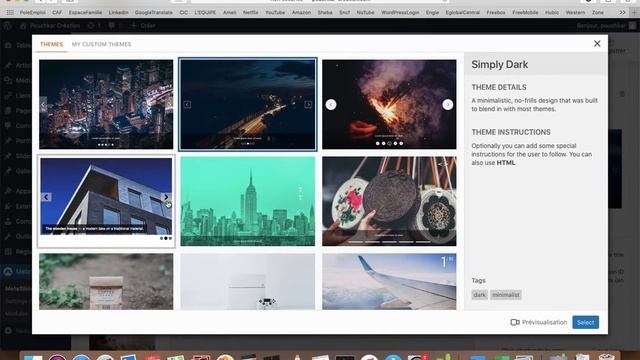Open the FreeMobile bookmark

pos(525,12)
